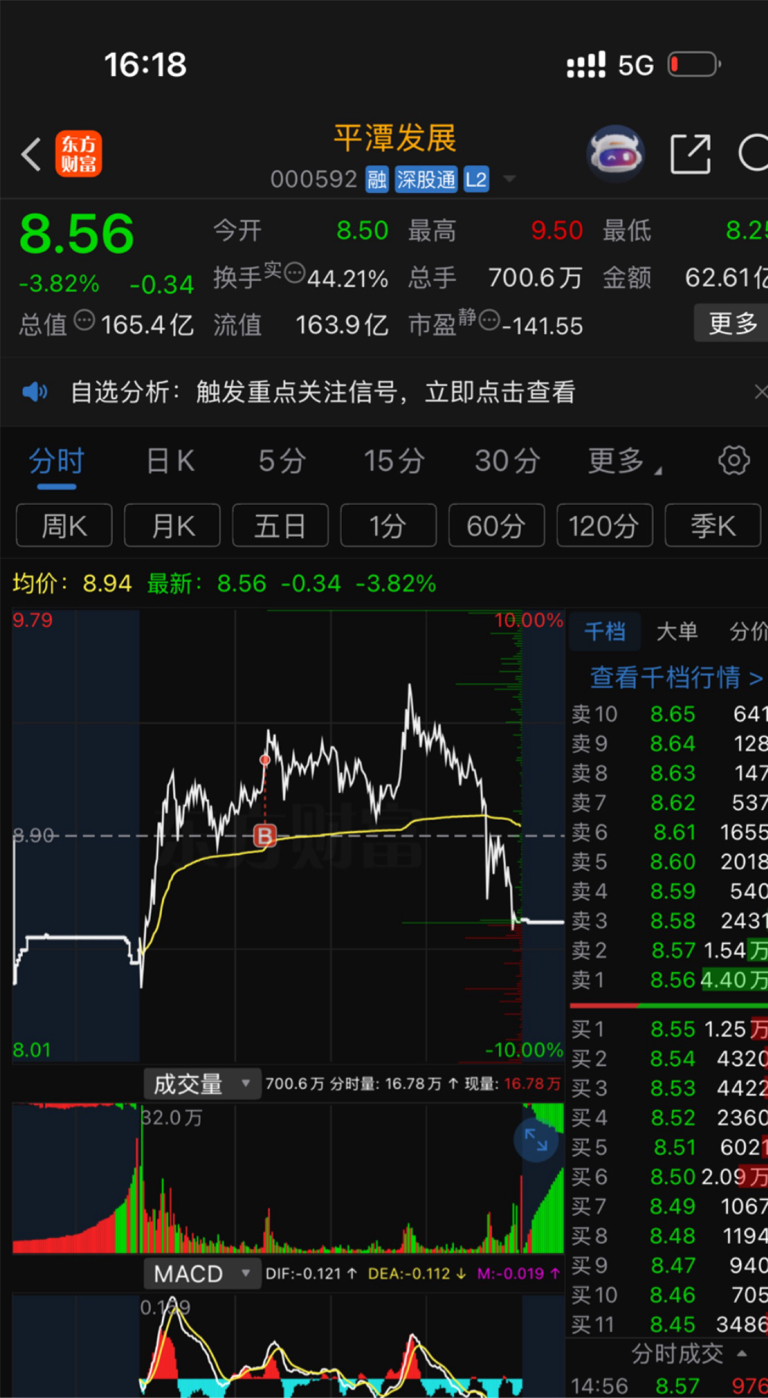Screen dimensions: 768x1398
Task: Tap the 卖1 order row 8.56
Action: click(669, 980)
